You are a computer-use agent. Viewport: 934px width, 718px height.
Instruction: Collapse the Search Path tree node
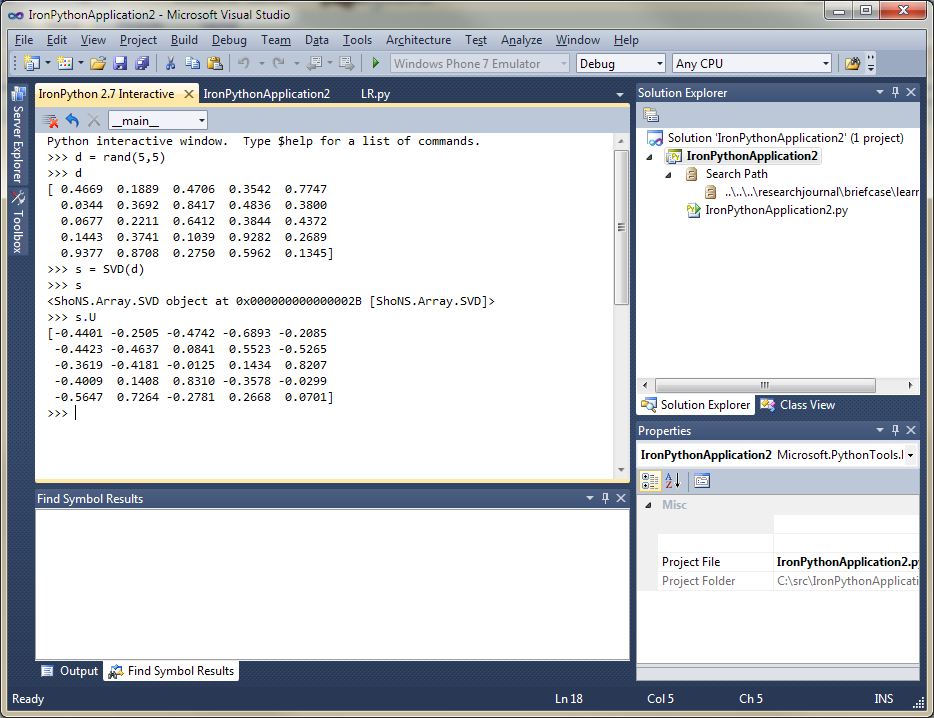[670, 174]
